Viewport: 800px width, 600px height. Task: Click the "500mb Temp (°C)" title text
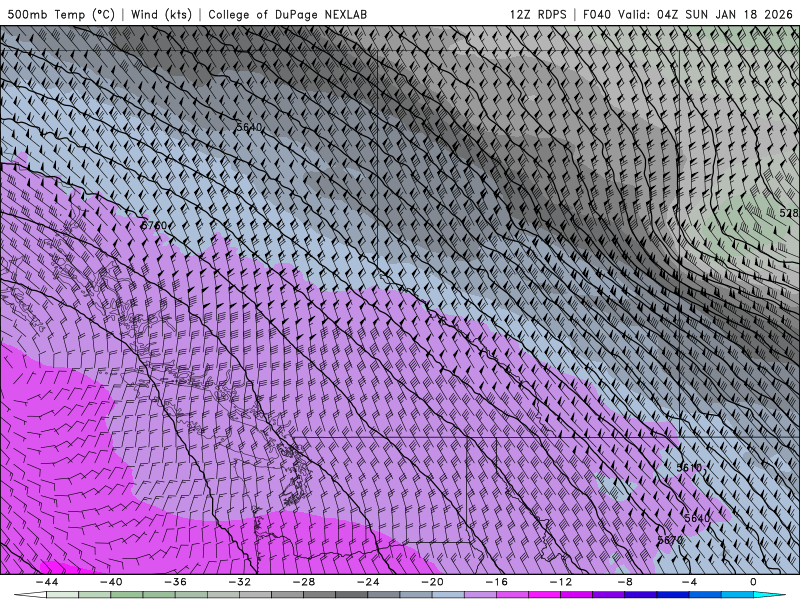click(x=61, y=14)
